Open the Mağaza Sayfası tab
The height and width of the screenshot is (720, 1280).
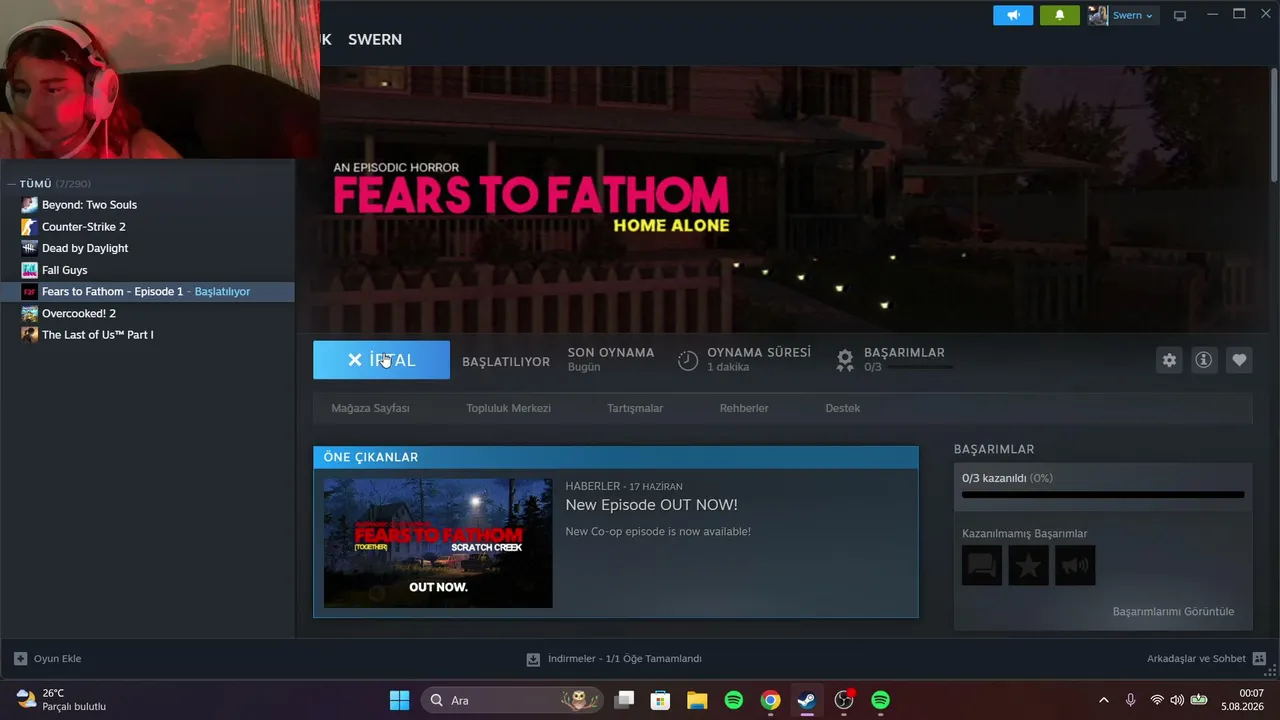click(x=370, y=408)
